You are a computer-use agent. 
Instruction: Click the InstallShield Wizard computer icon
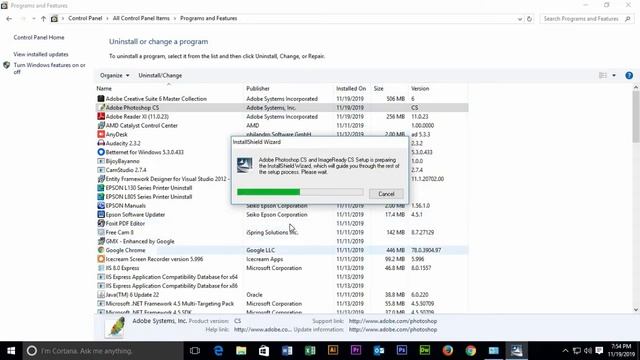pos(244,165)
